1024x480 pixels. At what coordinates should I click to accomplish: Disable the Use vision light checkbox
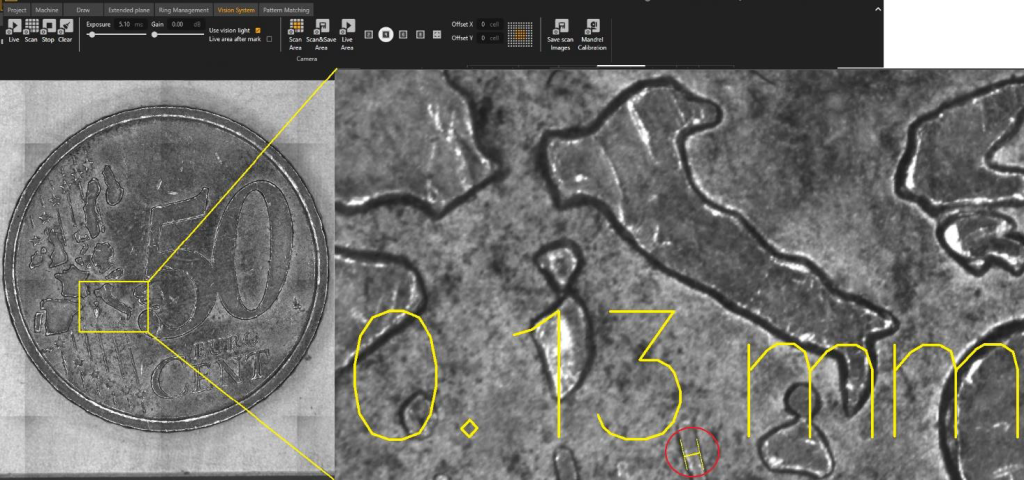tap(258, 31)
